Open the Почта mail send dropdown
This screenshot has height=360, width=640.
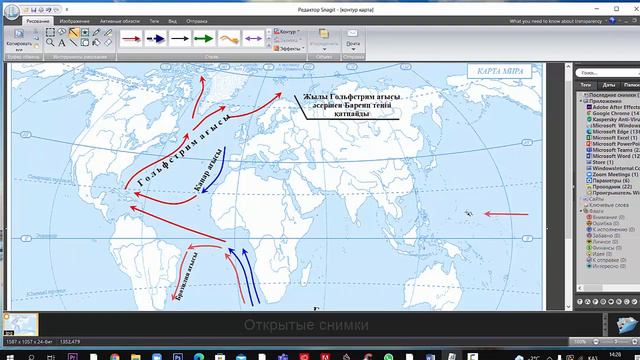pyautogui.click(x=353, y=40)
